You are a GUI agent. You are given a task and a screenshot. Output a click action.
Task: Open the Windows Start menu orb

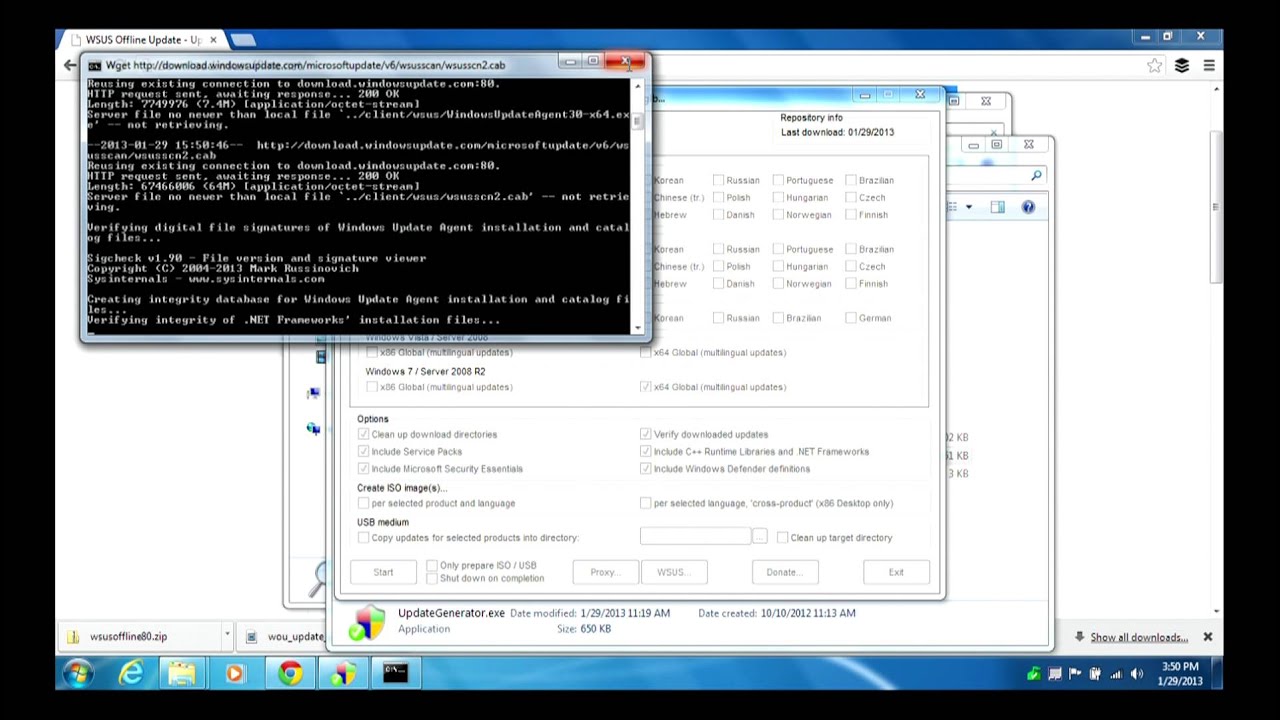(x=77, y=673)
